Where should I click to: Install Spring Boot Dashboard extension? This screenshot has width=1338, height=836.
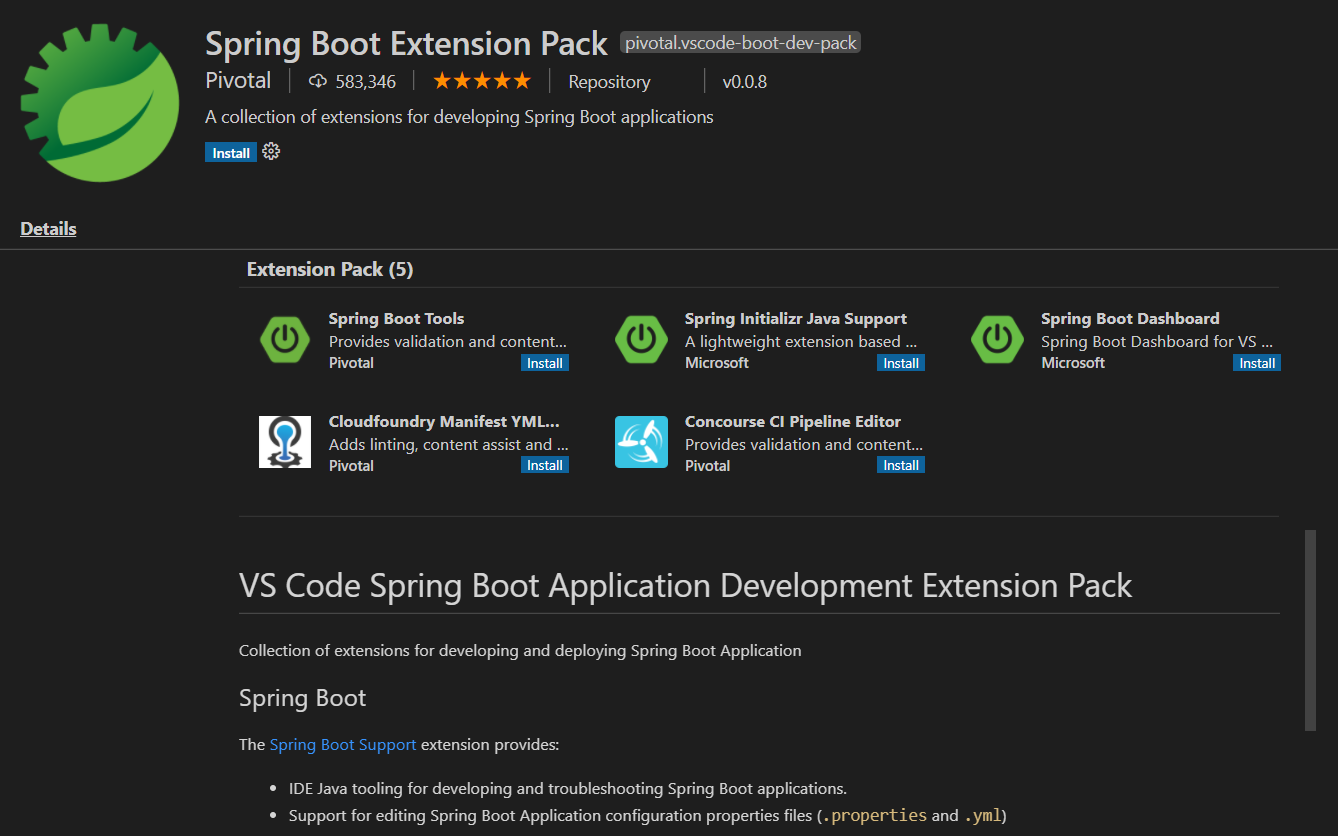click(1257, 363)
